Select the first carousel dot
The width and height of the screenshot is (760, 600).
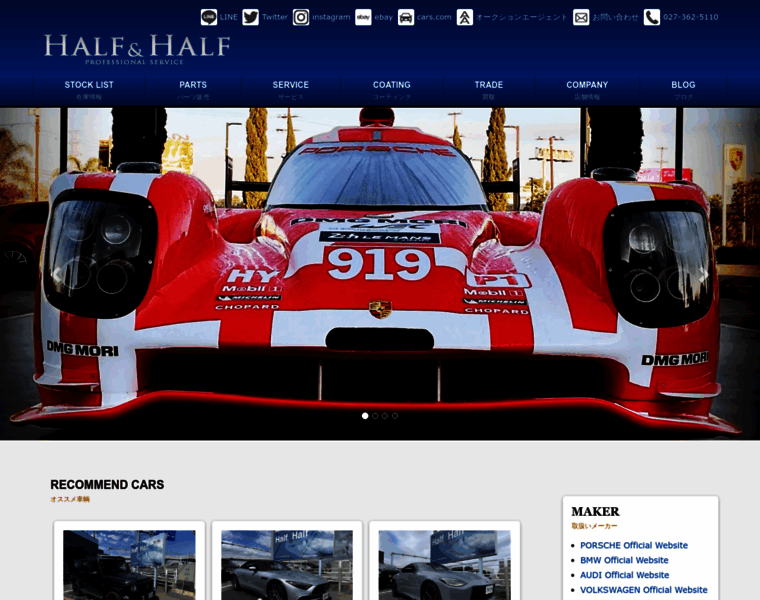click(x=365, y=415)
